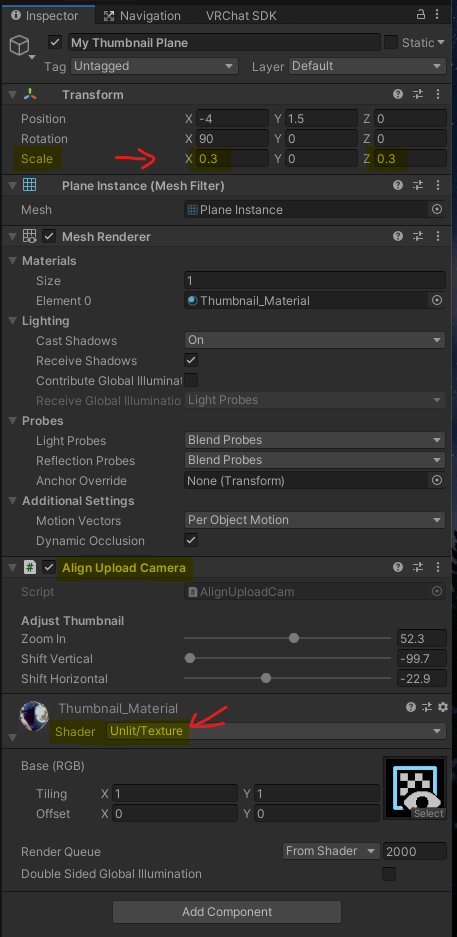Collapse the Transform component foldout
The image size is (457, 937).
click(13, 95)
